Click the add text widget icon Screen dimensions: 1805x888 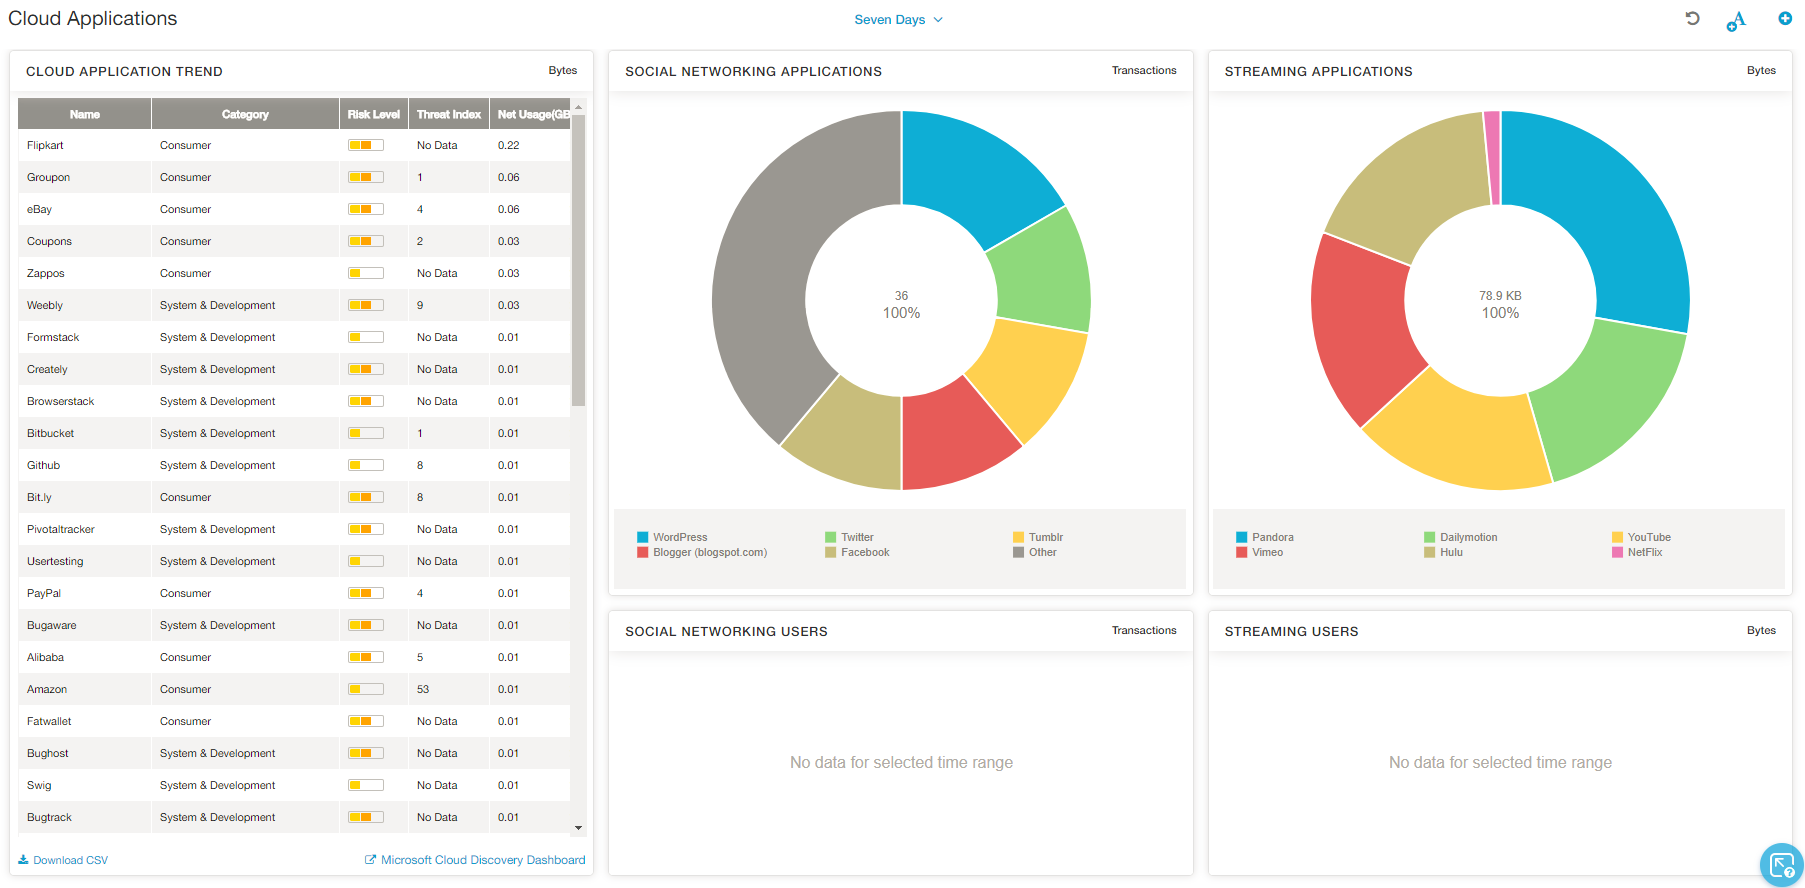click(1737, 20)
